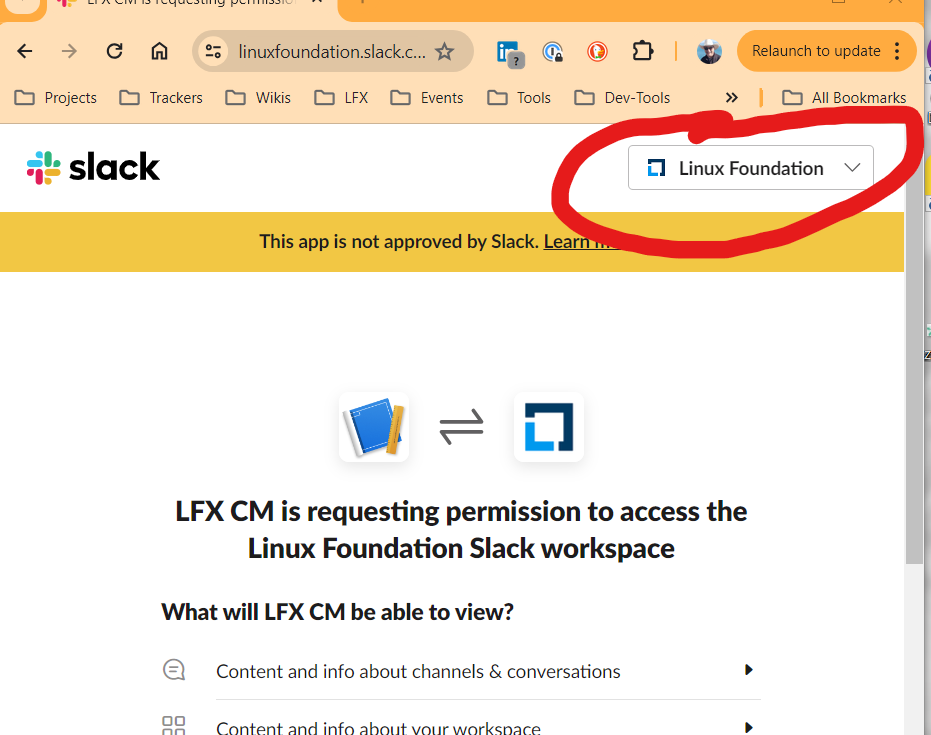Open the Trackers bookmarks folder
The width and height of the screenshot is (931, 735).
click(x=161, y=97)
